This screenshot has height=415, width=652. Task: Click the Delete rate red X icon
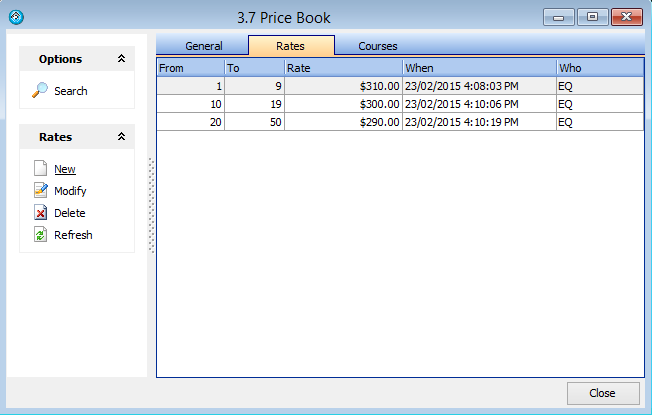pos(40,213)
